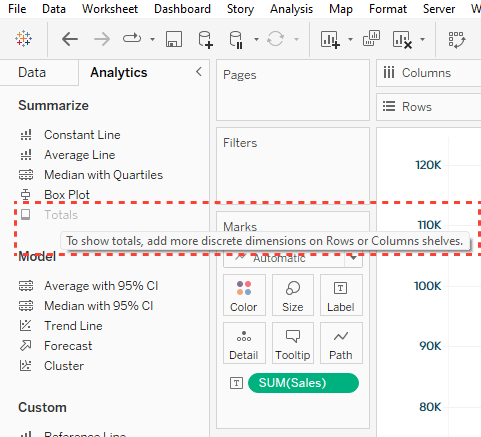
Task: Click the Trend Line icon
Action: (x=26, y=325)
